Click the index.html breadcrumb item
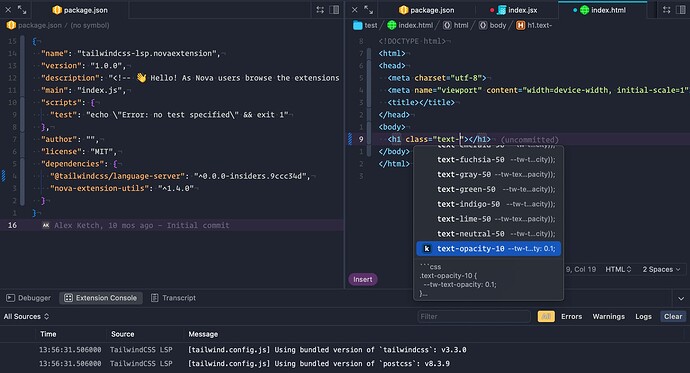Image resolution: width=690 pixels, height=373 pixels. click(410, 25)
